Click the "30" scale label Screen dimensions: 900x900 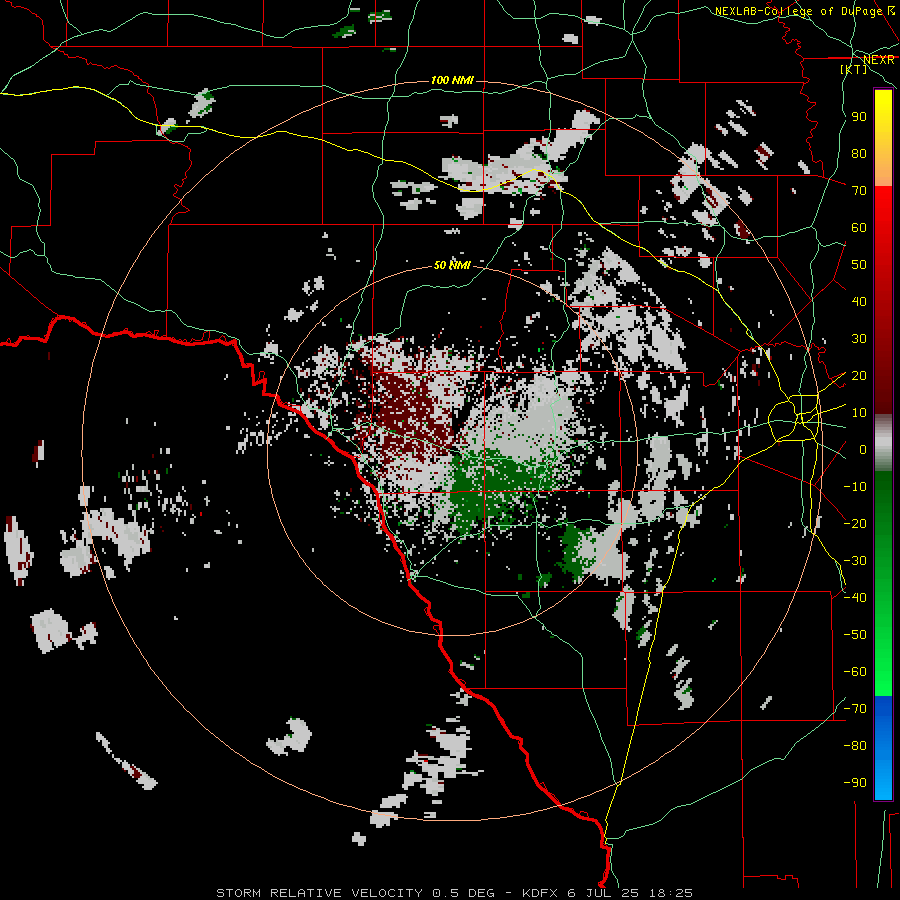pyautogui.click(x=859, y=339)
